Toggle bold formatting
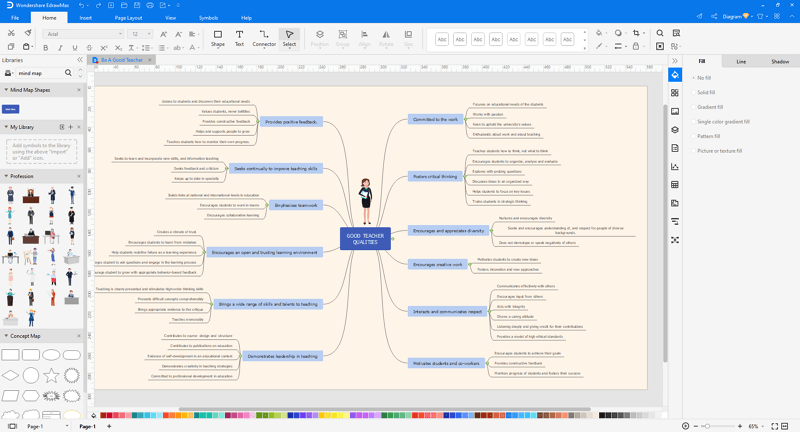This screenshot has height=432, width=800. (46, 48)
